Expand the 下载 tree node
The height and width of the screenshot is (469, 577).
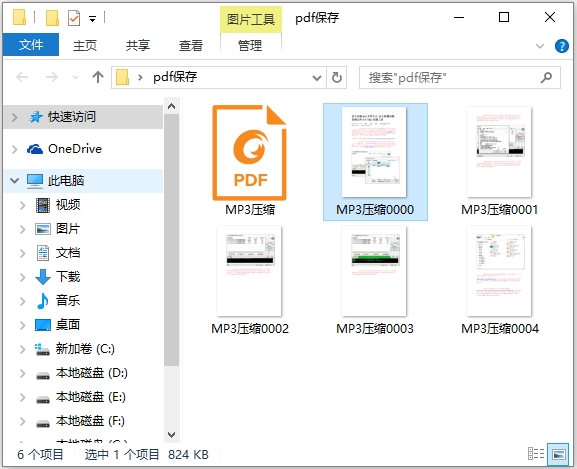22,277
